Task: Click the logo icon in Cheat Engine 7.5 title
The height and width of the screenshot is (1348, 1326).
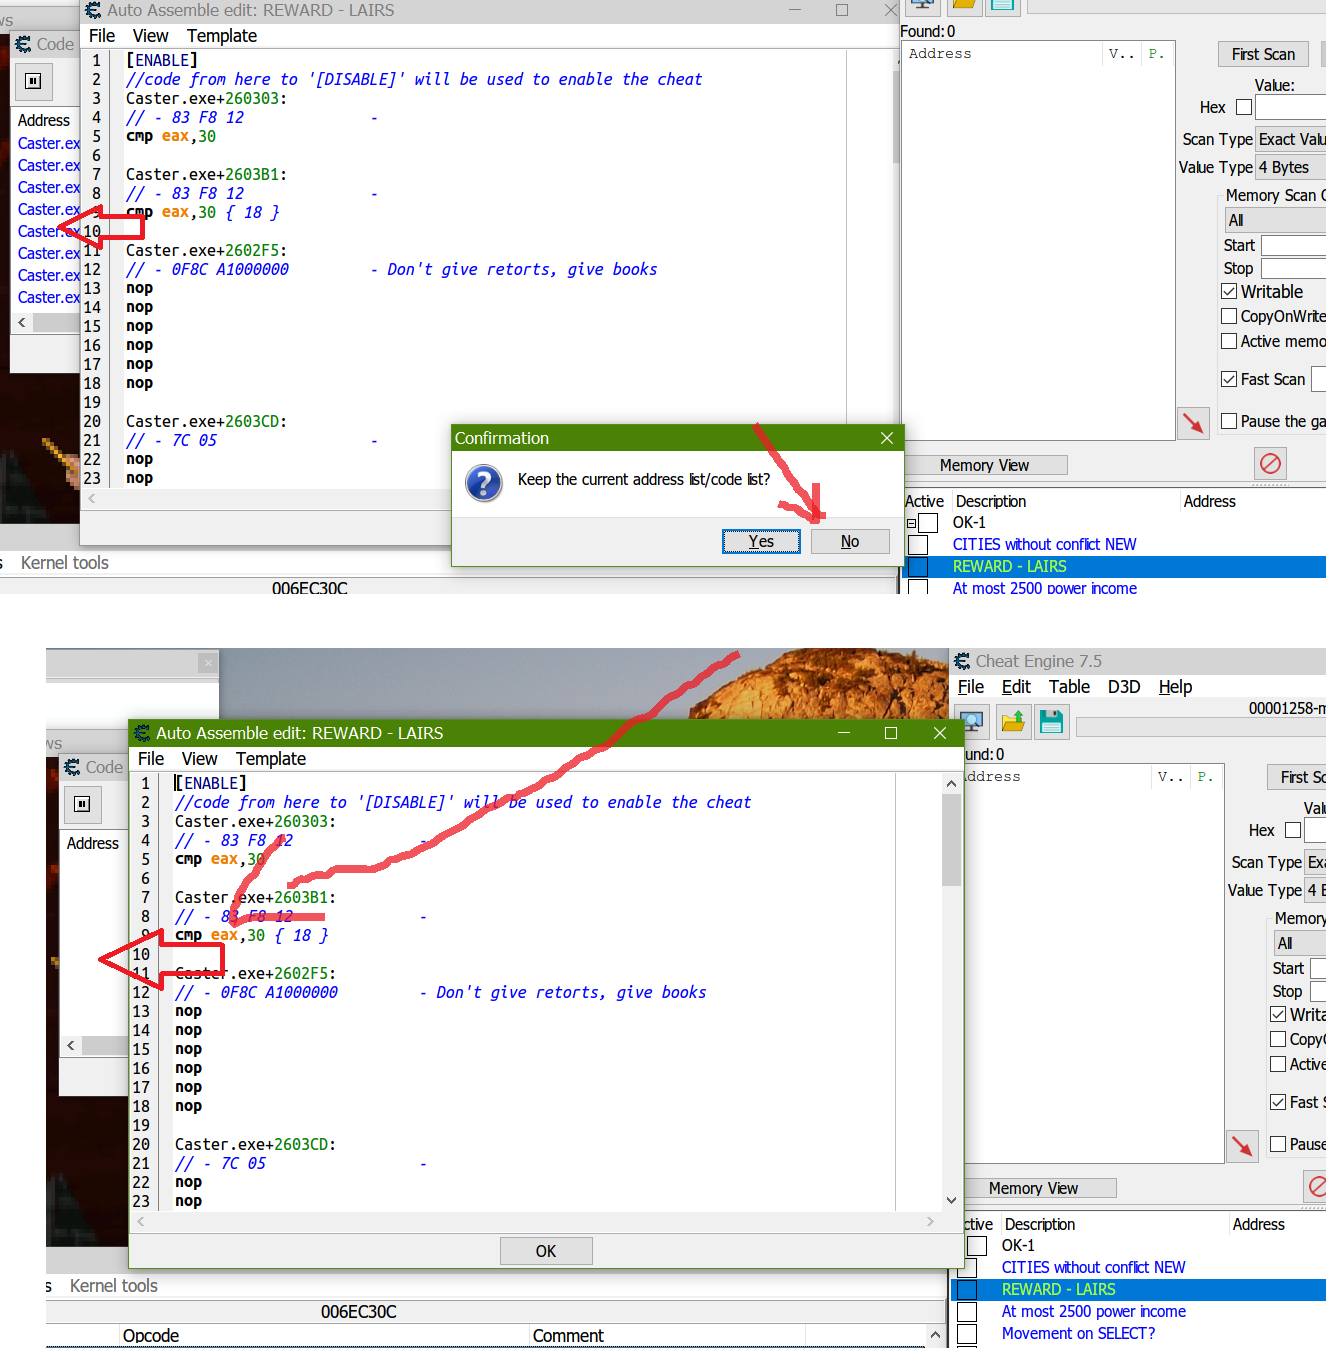Action: coord(962,661)
